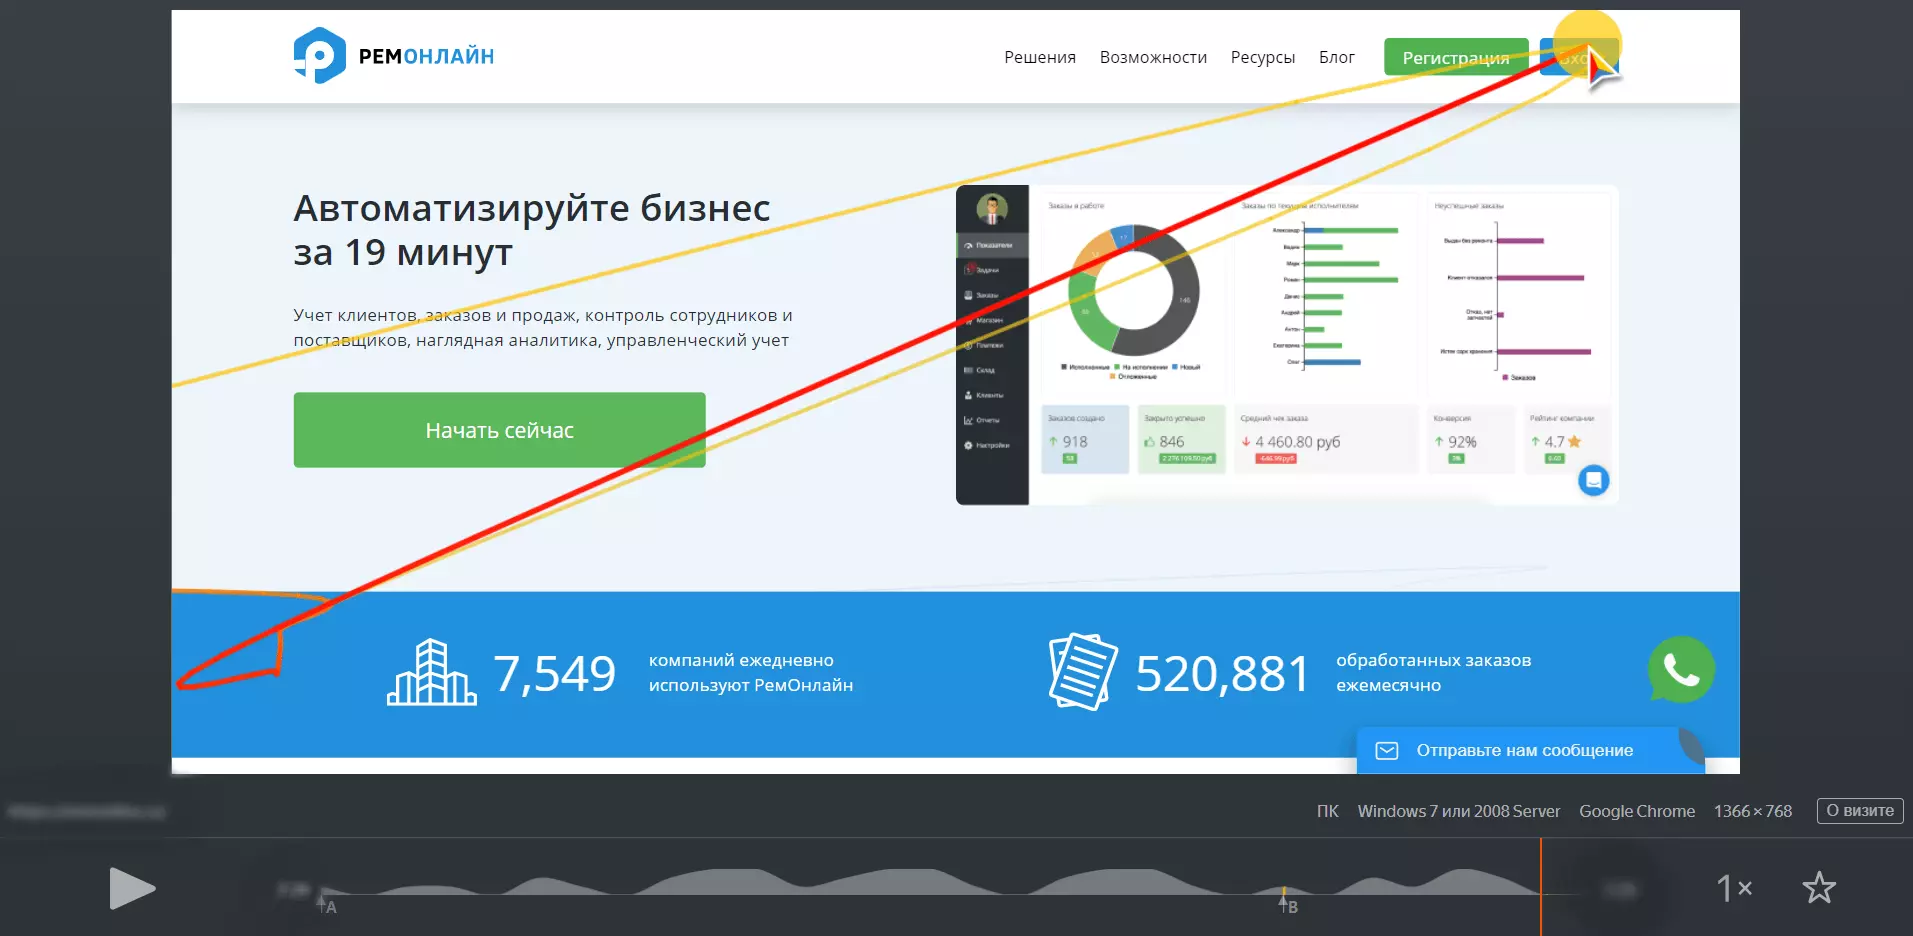Go to the Блог page
Viewport: 1913px width, 936px height.
pos(1336,58)
